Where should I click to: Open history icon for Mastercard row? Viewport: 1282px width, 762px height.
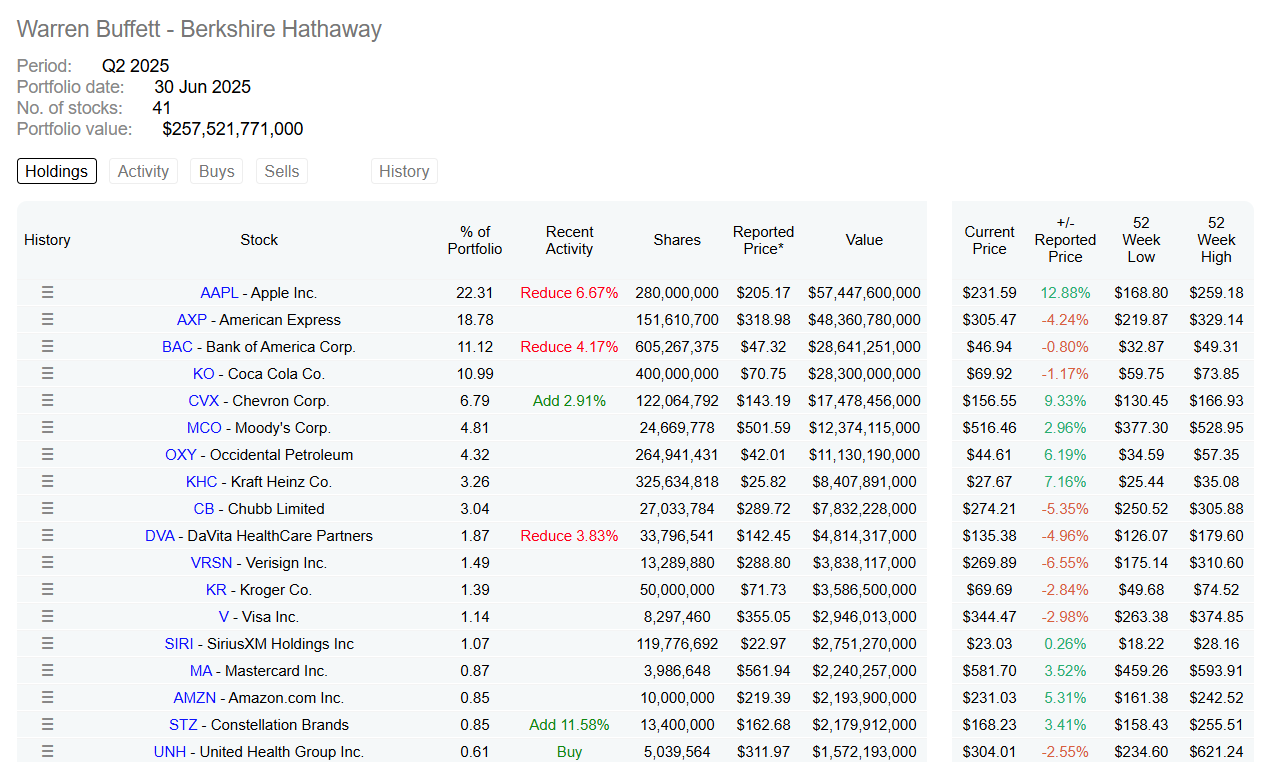click(47, 671)
